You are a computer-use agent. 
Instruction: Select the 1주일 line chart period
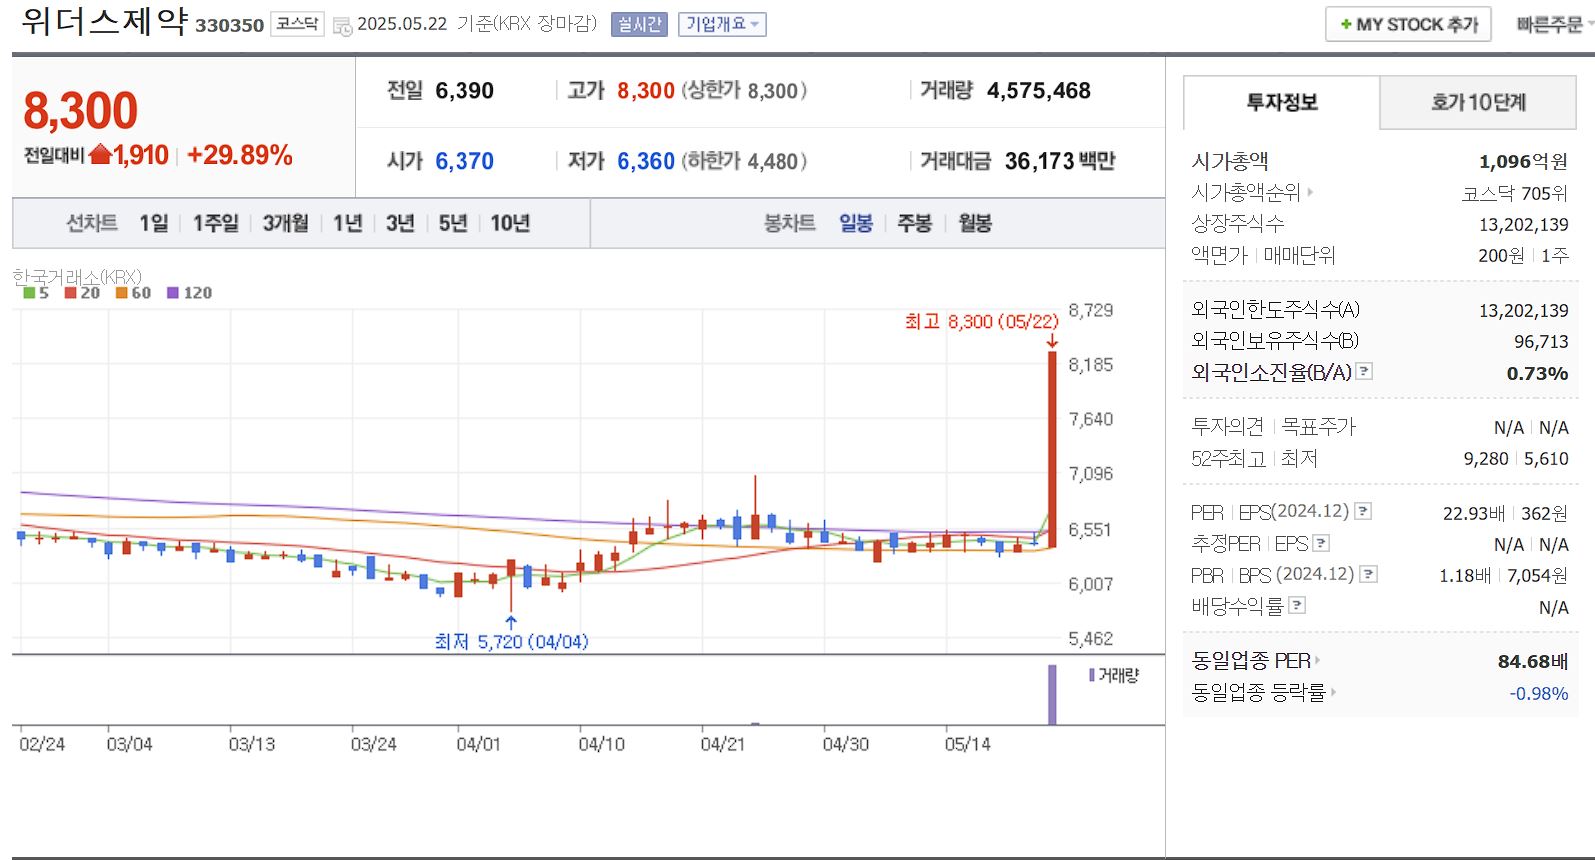tap(215, 223)
